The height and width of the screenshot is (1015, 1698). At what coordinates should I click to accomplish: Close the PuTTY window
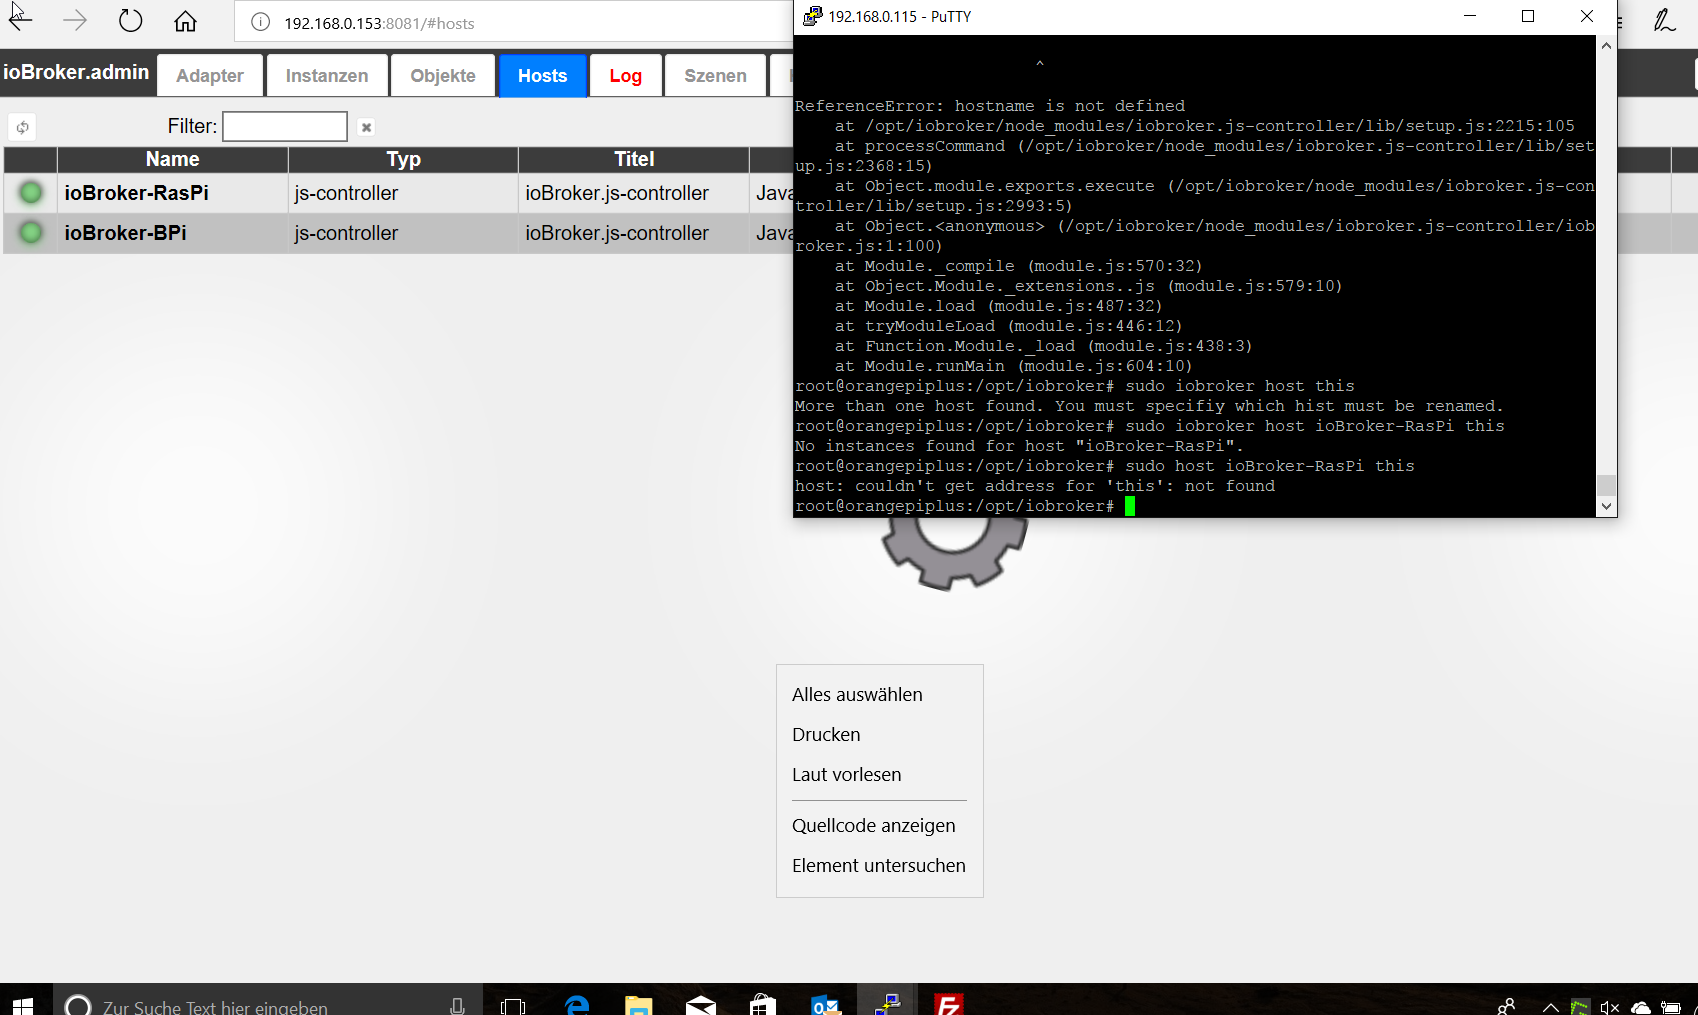click(x=1587, y=16)
